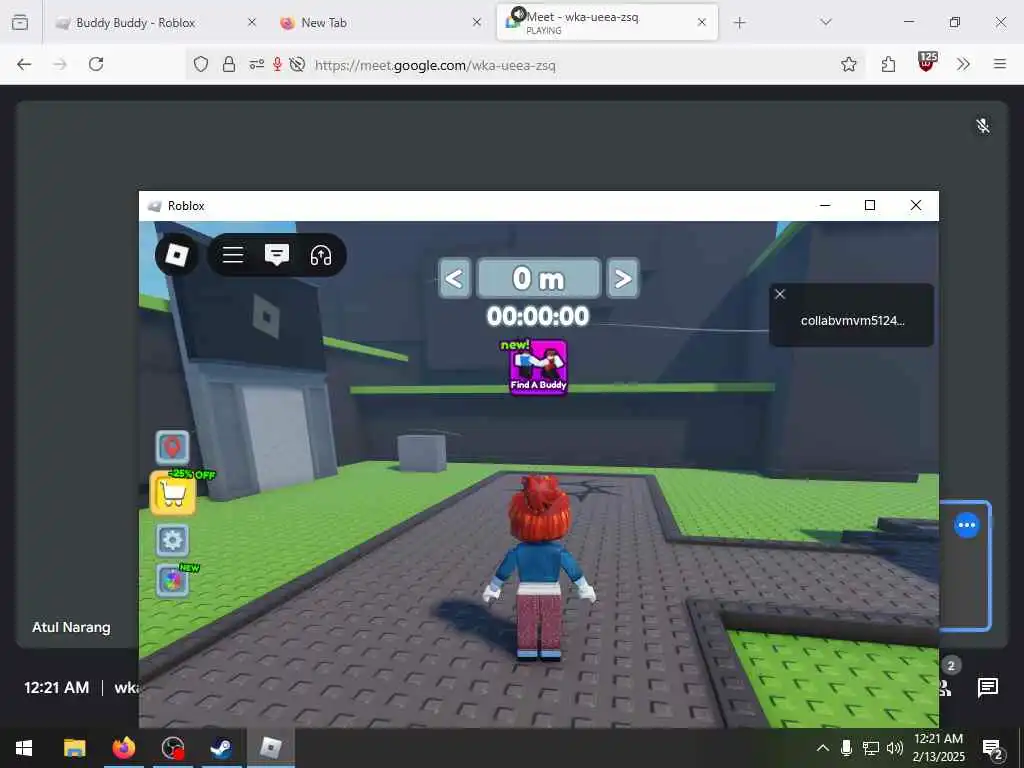Screen dimensions: 1024x768
Task: Open a new browser tab with plus
Action: point(739,23)
